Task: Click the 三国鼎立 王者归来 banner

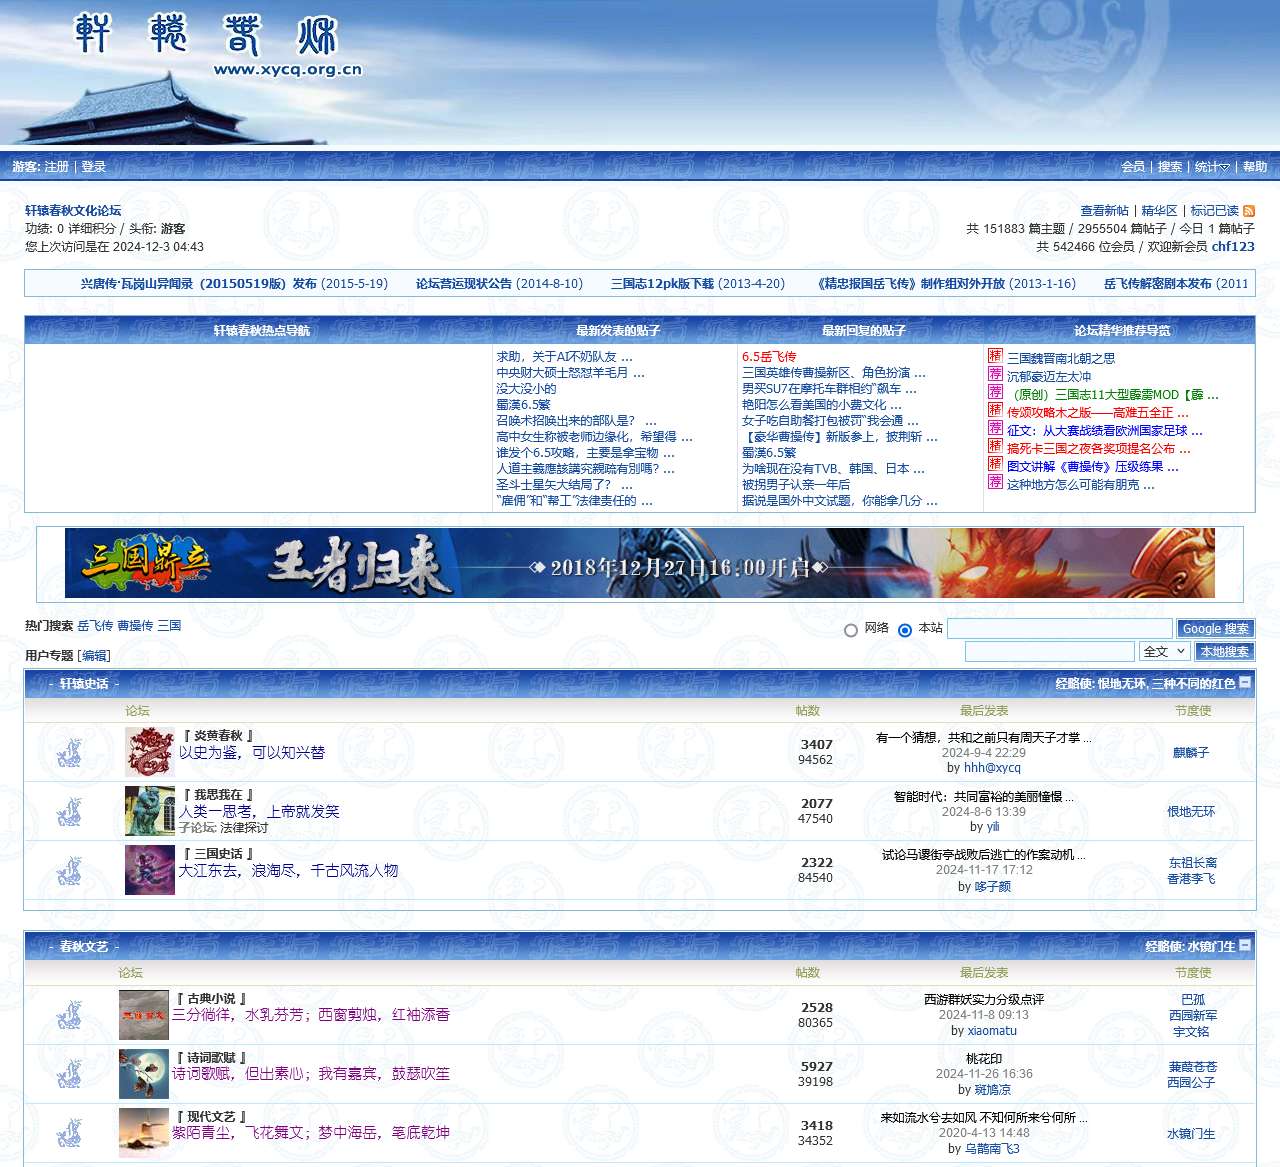Action: (x=640, y=563)
